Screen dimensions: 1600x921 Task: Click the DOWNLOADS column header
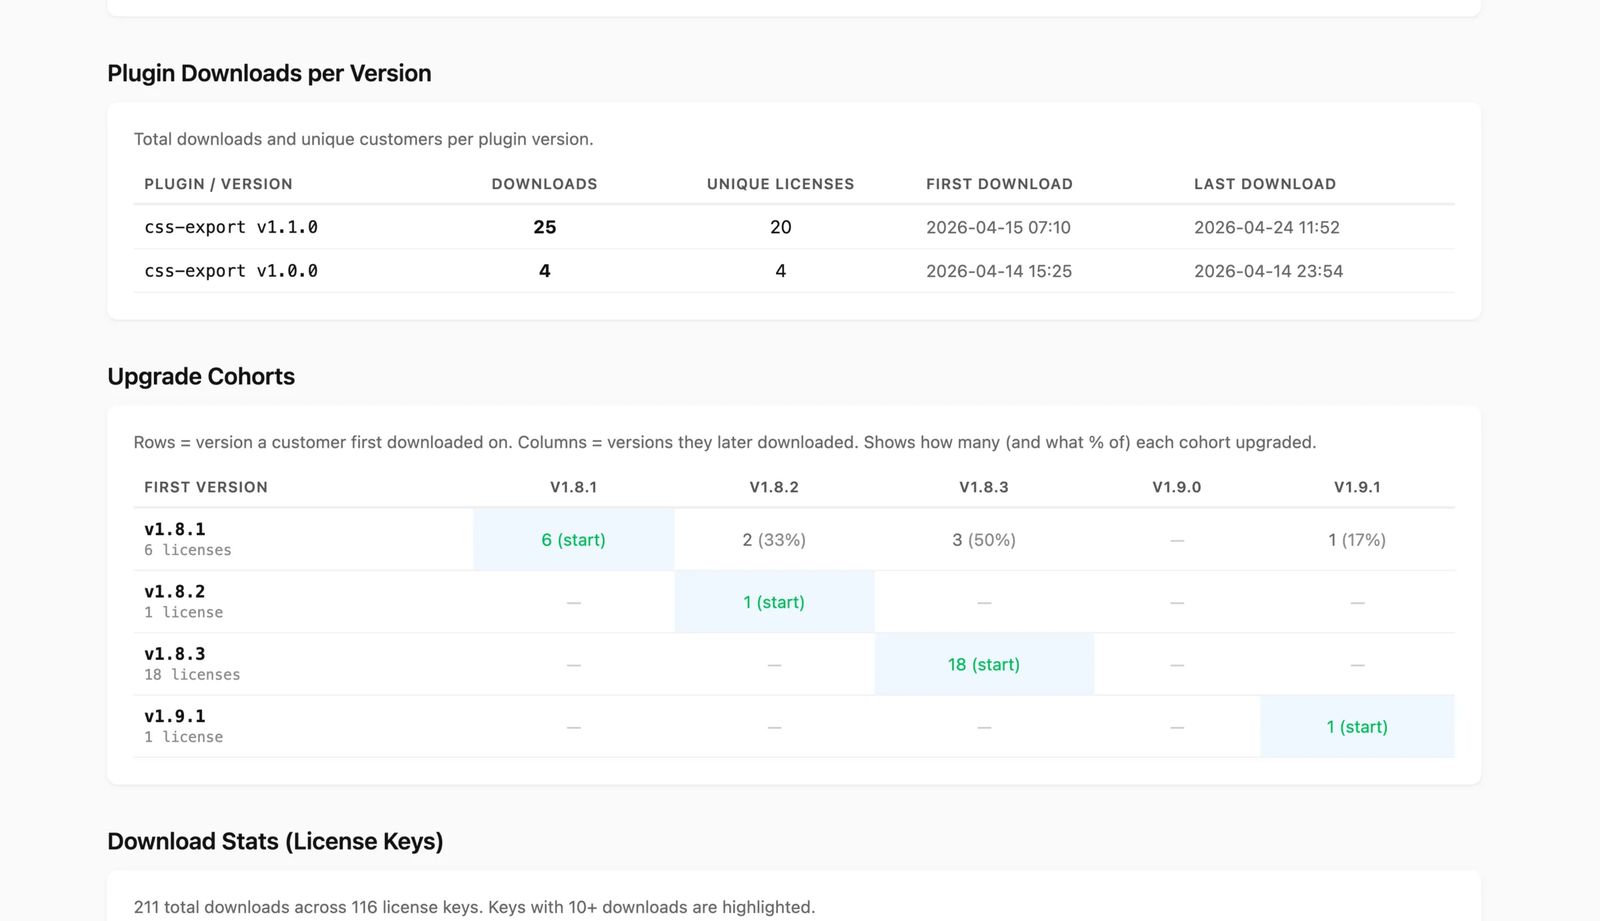(x=544, y=184)
